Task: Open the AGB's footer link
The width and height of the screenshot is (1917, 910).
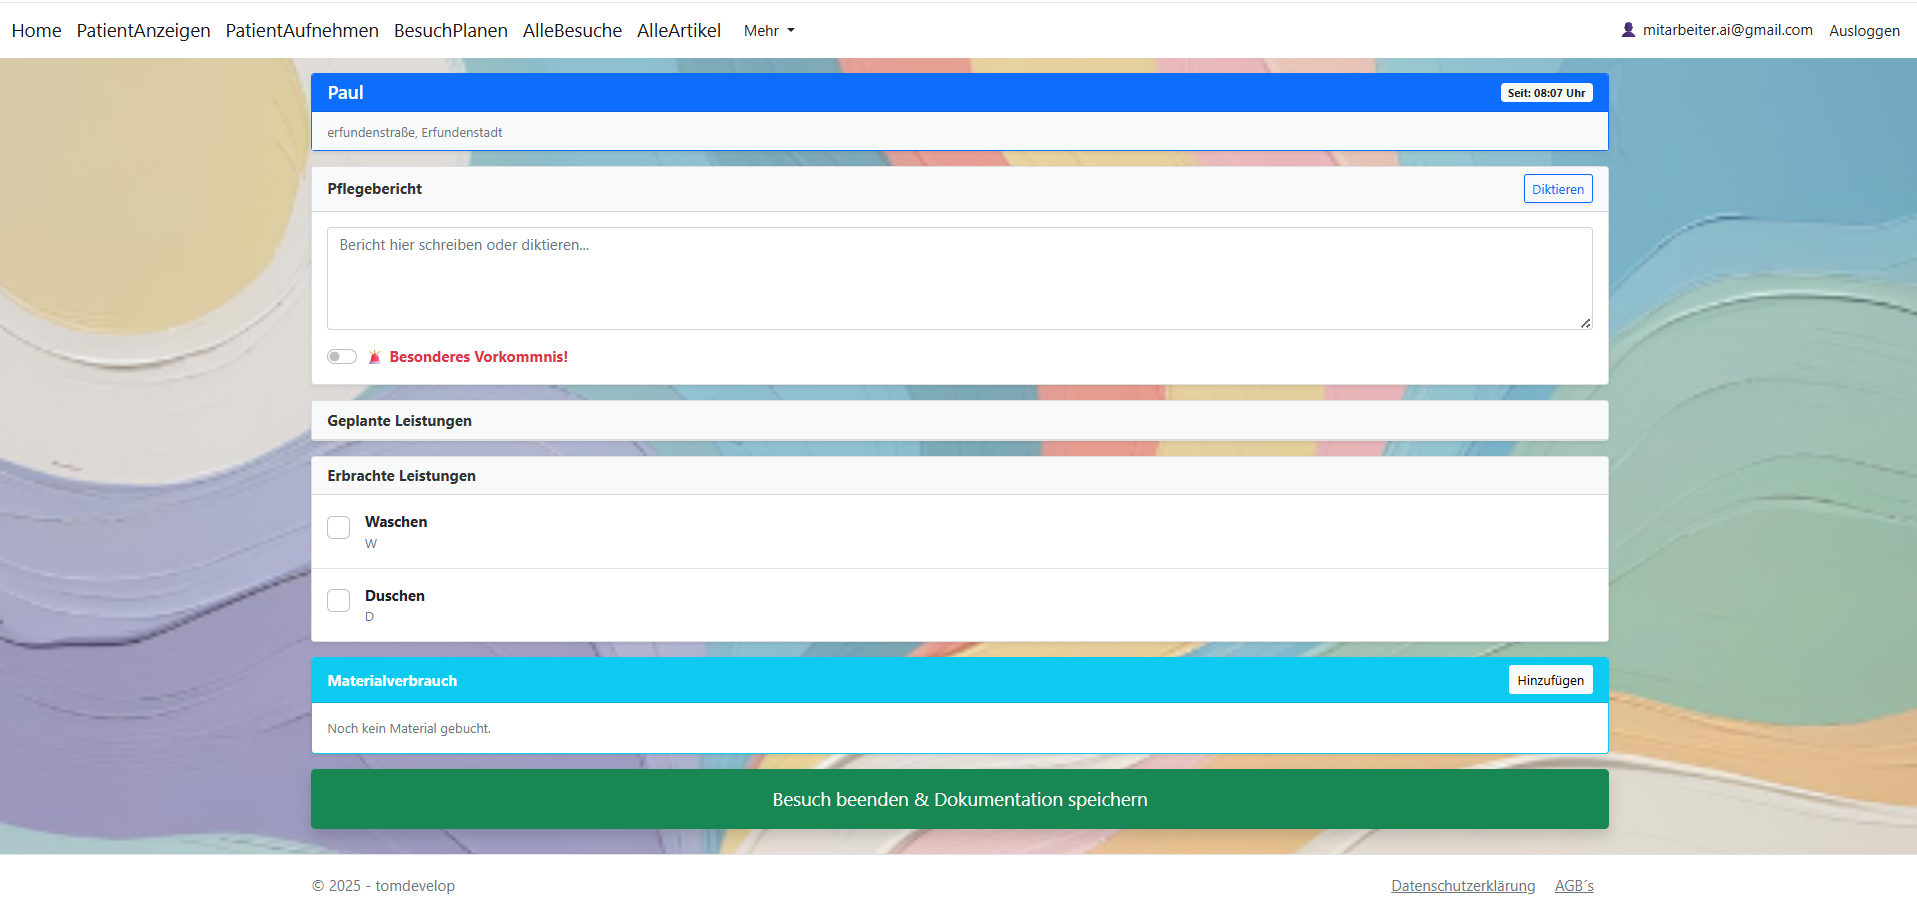Action: point(1574,886)
